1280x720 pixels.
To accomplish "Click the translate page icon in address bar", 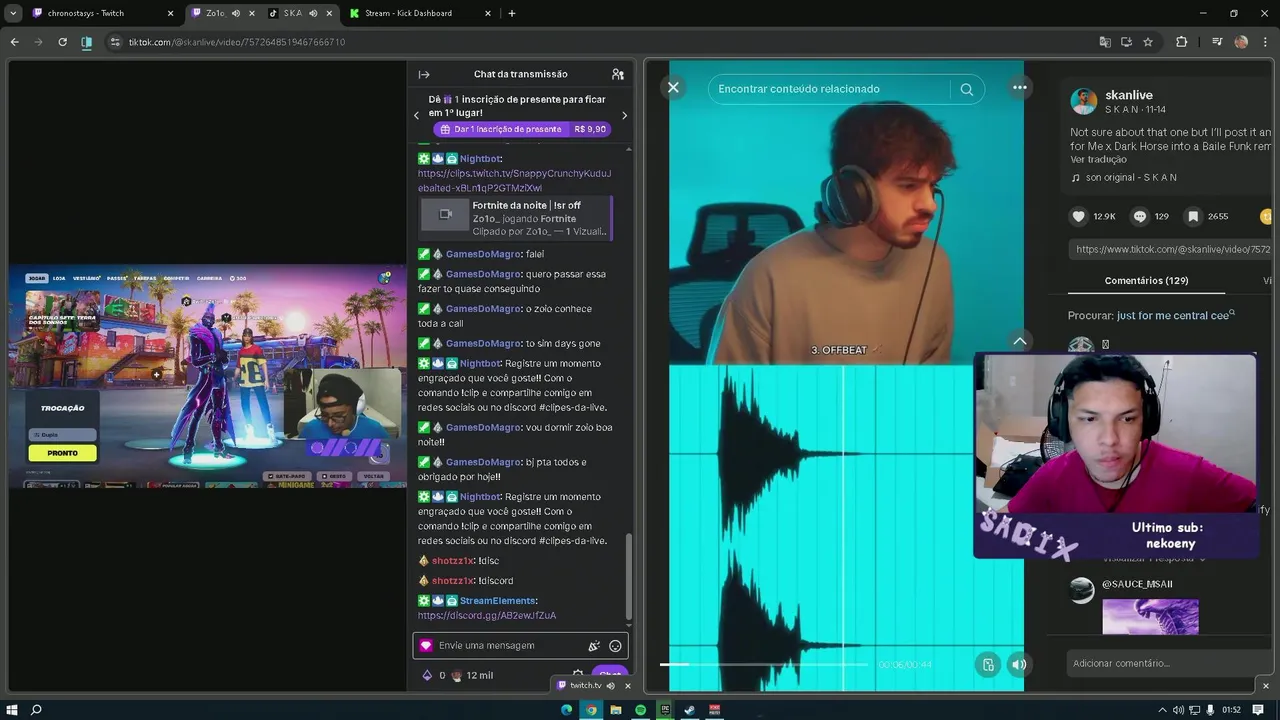I will pos(1105,42).
